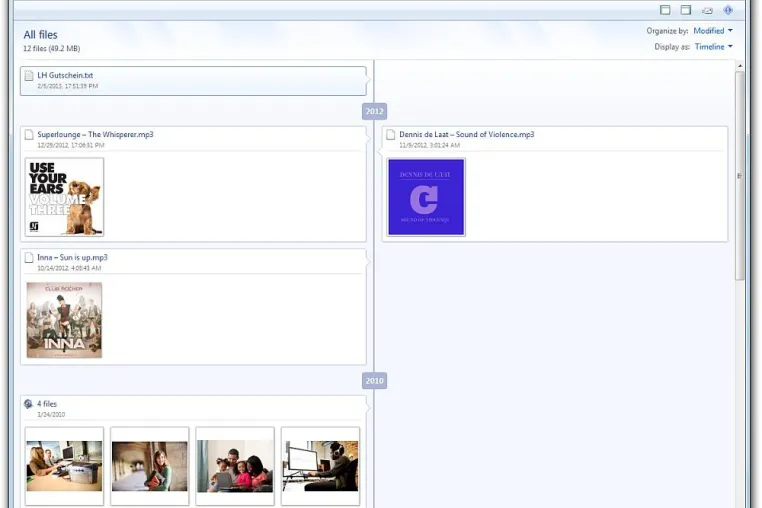Open the photo of man wearing headphones at desk
Viewport: 762px width, 508px height.
pos(321,466)
